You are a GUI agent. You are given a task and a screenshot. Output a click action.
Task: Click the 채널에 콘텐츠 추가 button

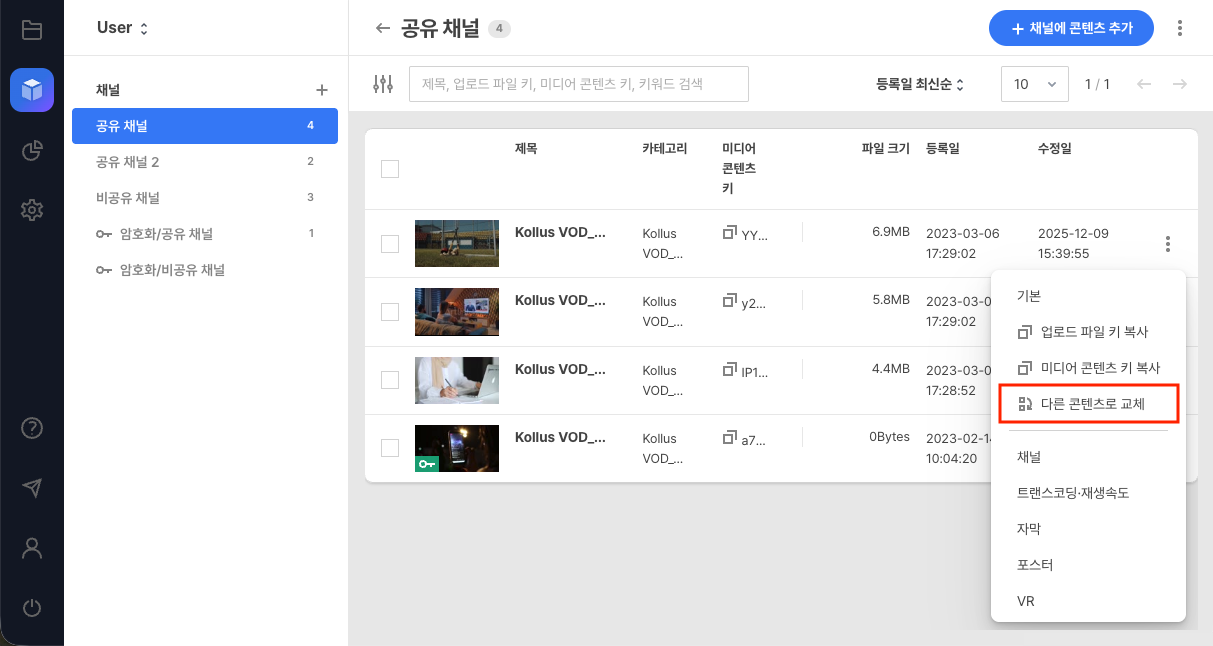click(x=1071, y=28)
